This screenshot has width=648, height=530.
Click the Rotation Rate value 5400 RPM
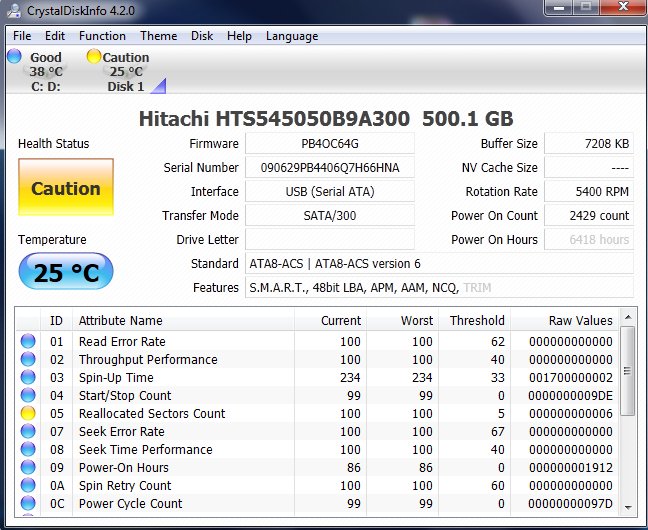point(588,191)
